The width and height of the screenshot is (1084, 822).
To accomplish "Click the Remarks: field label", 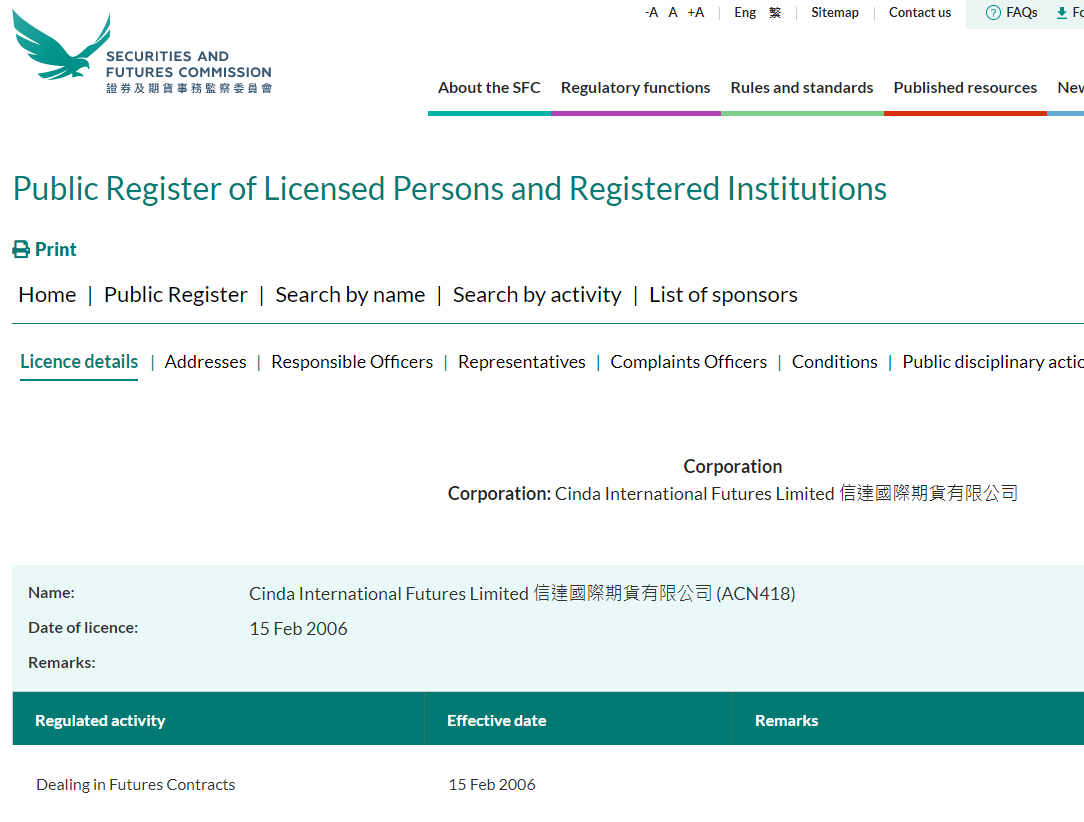I will pyautogui.click(x=62, y=662).
